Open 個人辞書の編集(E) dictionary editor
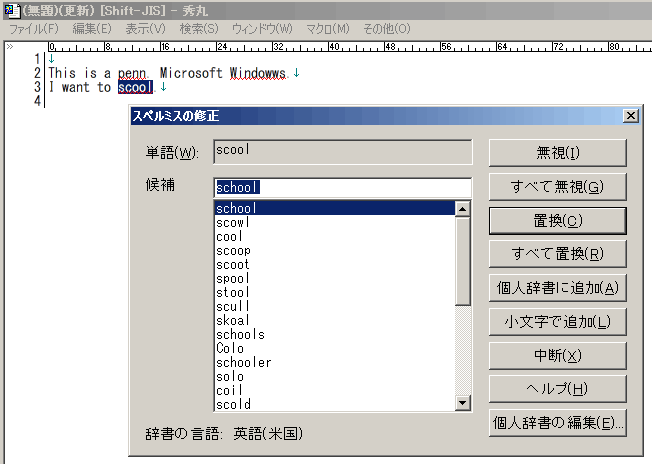 click(557, 423)
